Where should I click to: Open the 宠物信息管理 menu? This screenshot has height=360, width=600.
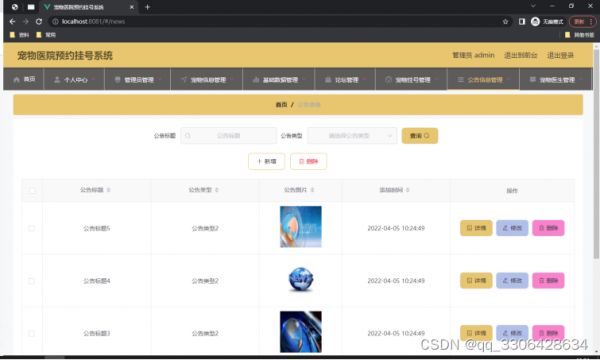pos(207,80)
